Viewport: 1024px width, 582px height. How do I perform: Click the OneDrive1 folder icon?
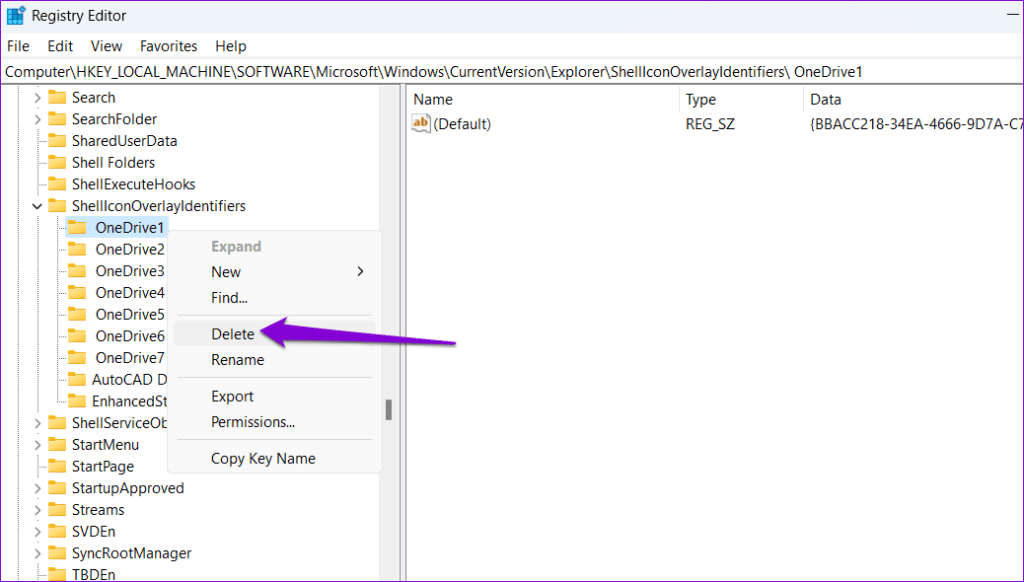pyautogui.click(x=77, y=227)
